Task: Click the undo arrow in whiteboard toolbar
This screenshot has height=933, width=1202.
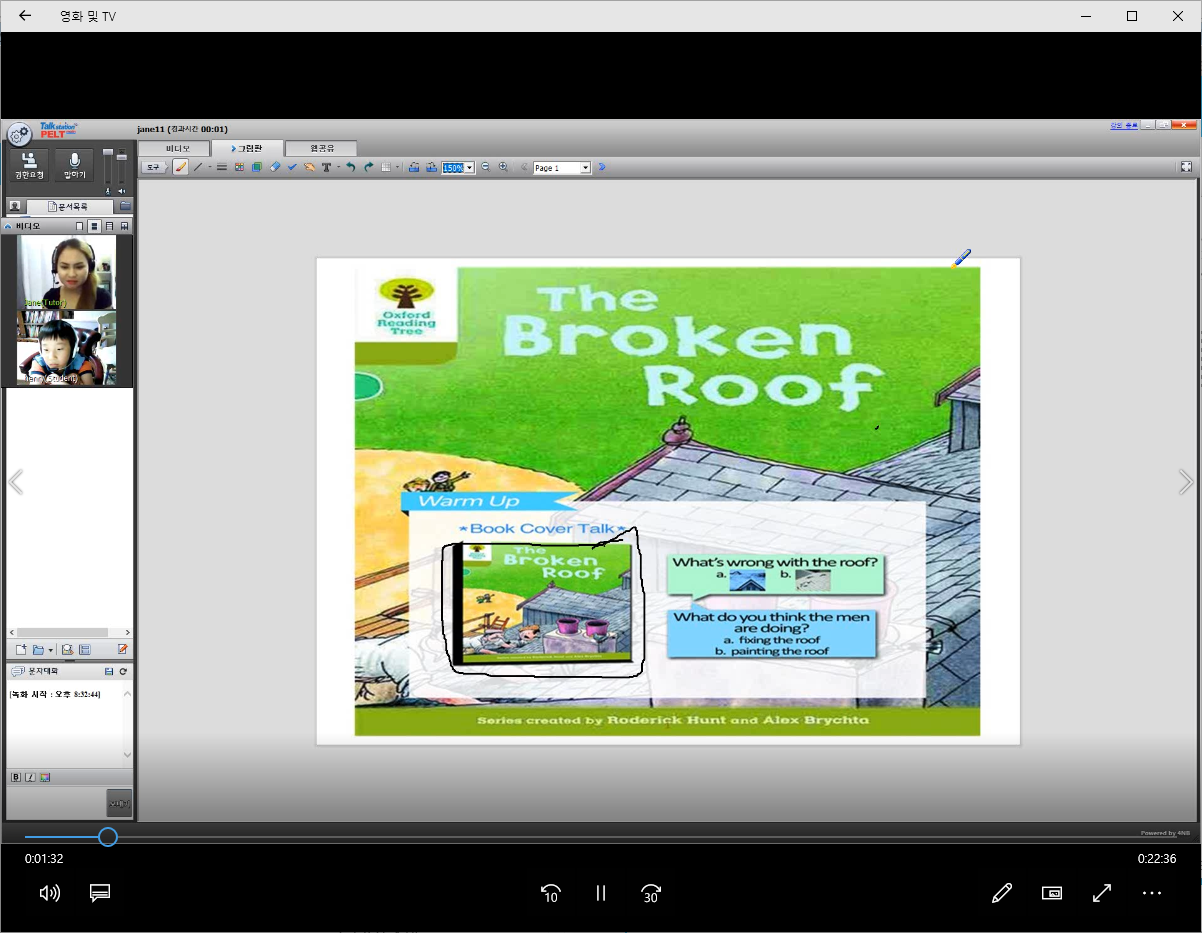Action: tap(351, 167)
